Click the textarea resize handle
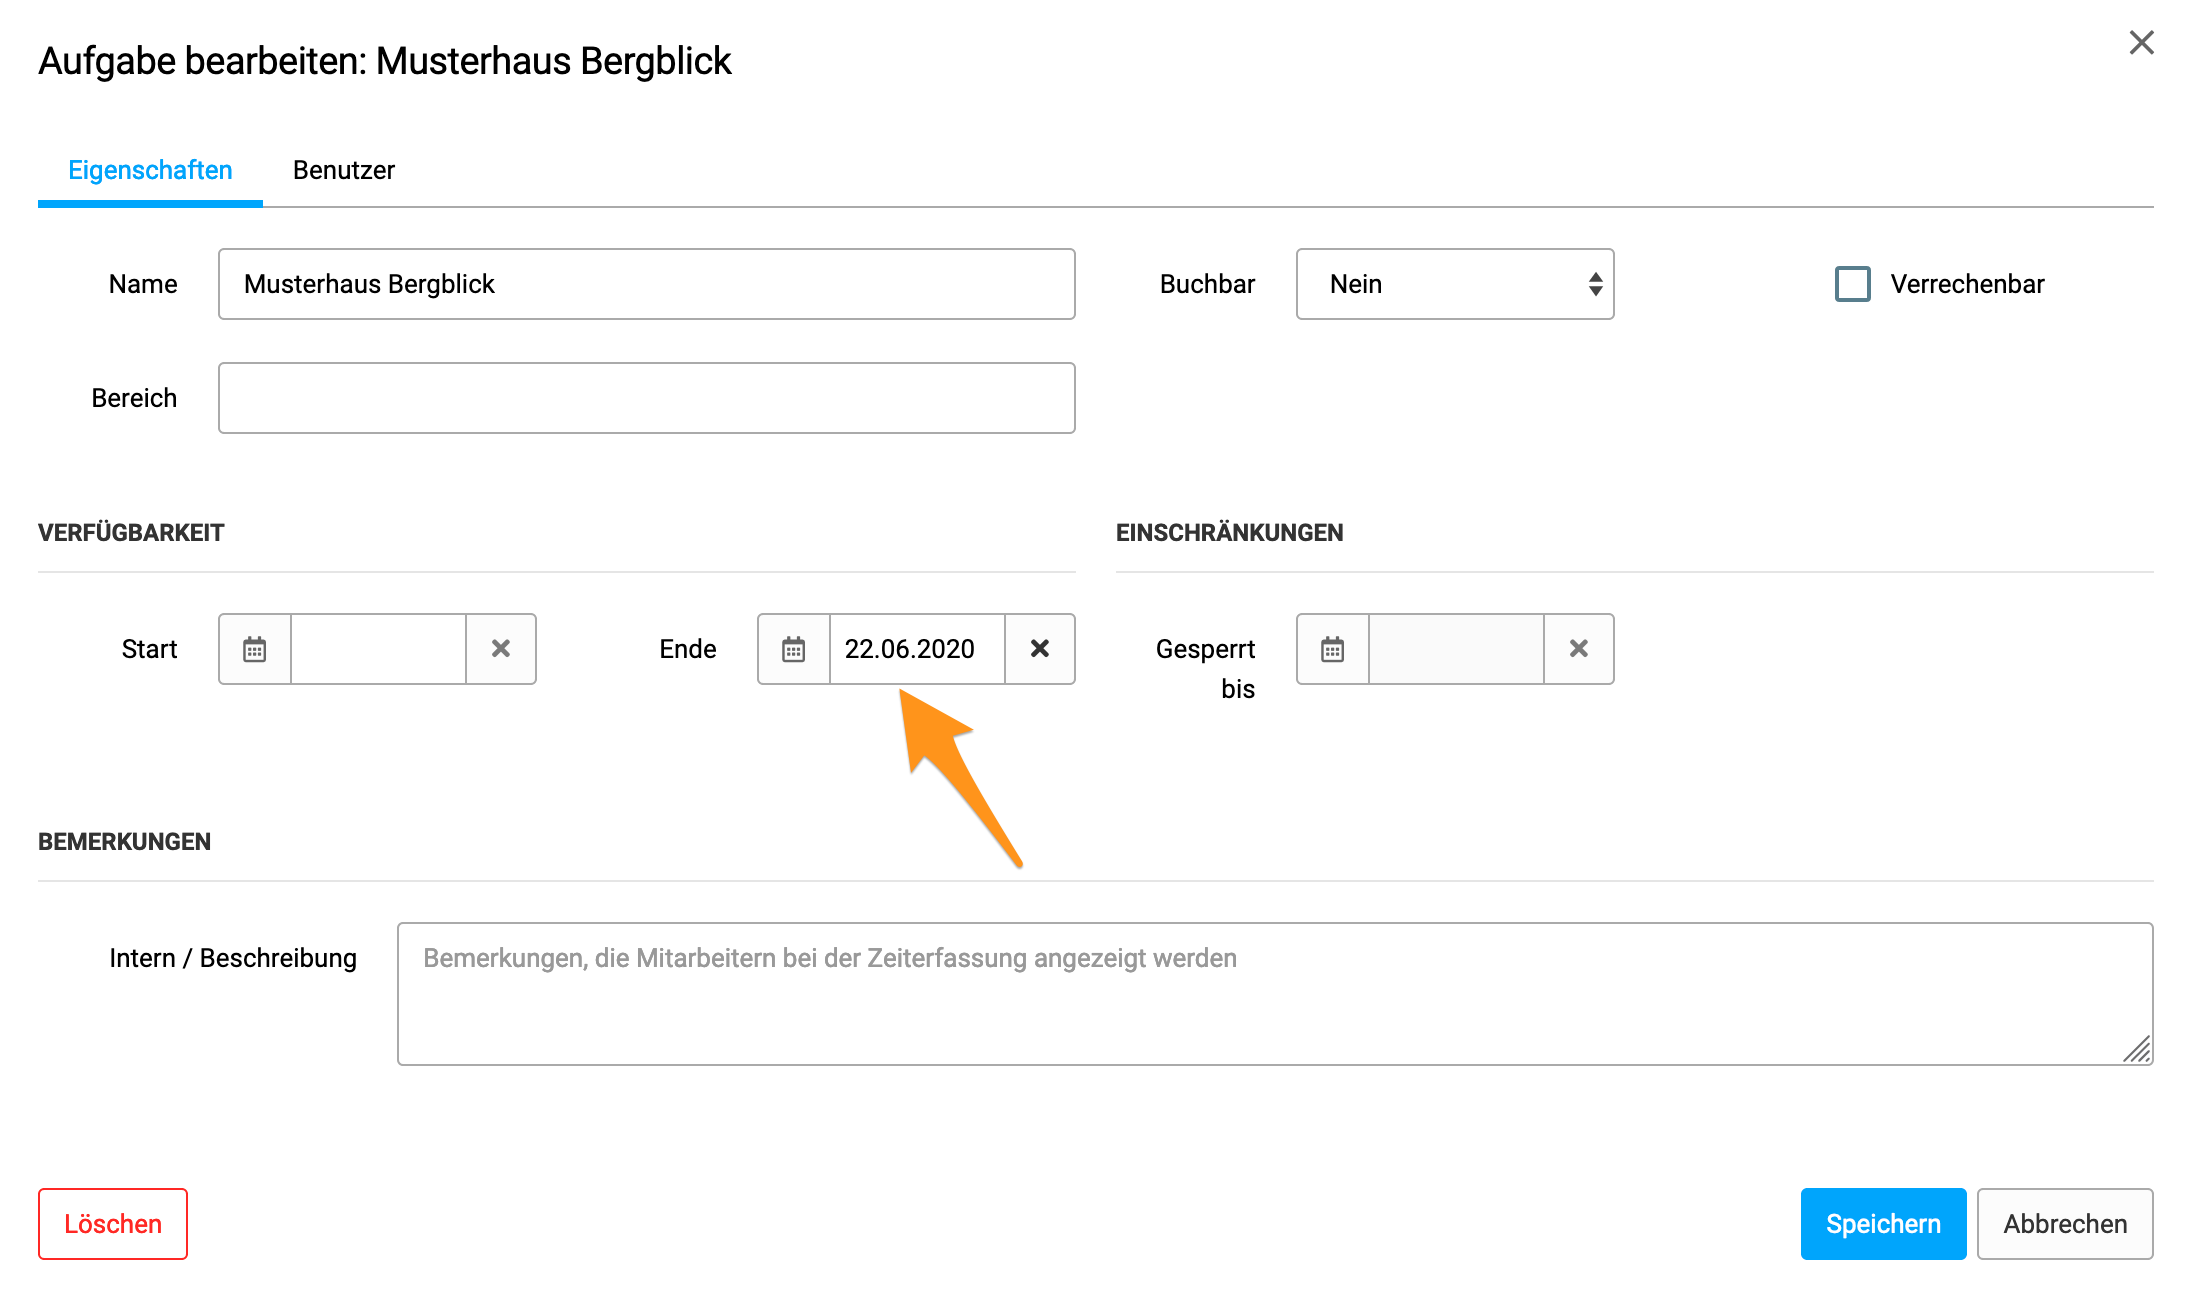The width and height of the screenshot is (2188, 1296). click(x=2138, y=1050)
